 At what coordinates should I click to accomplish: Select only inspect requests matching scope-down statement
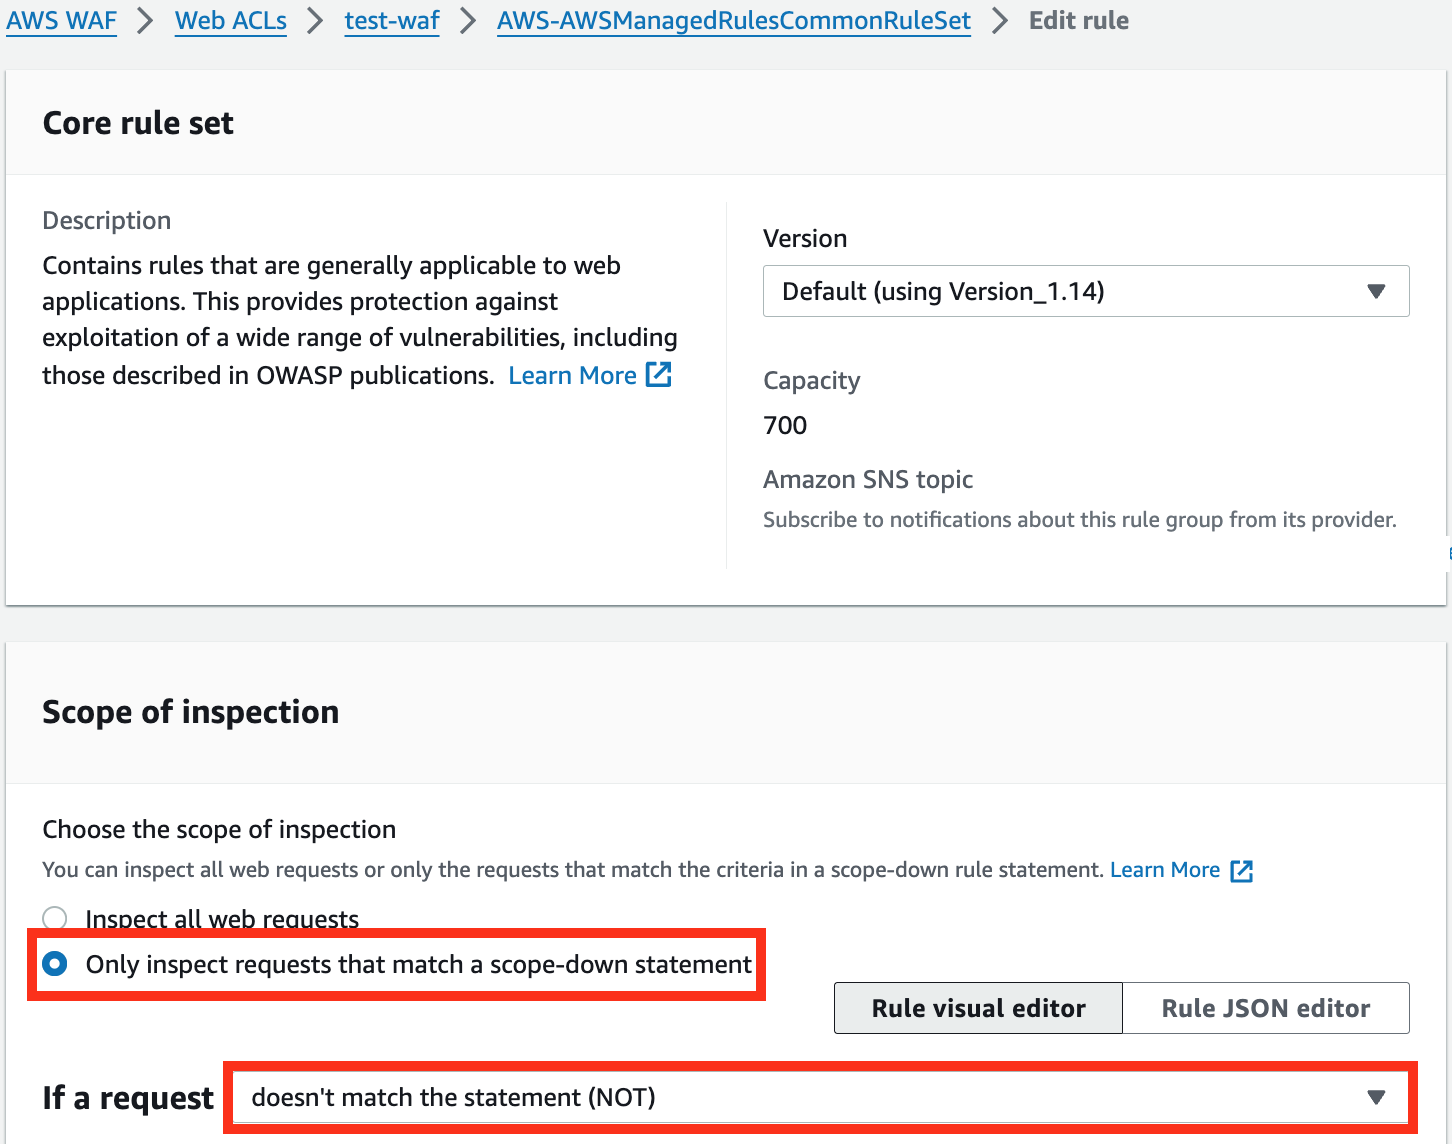pyautogui.click(x=54, y=964)
